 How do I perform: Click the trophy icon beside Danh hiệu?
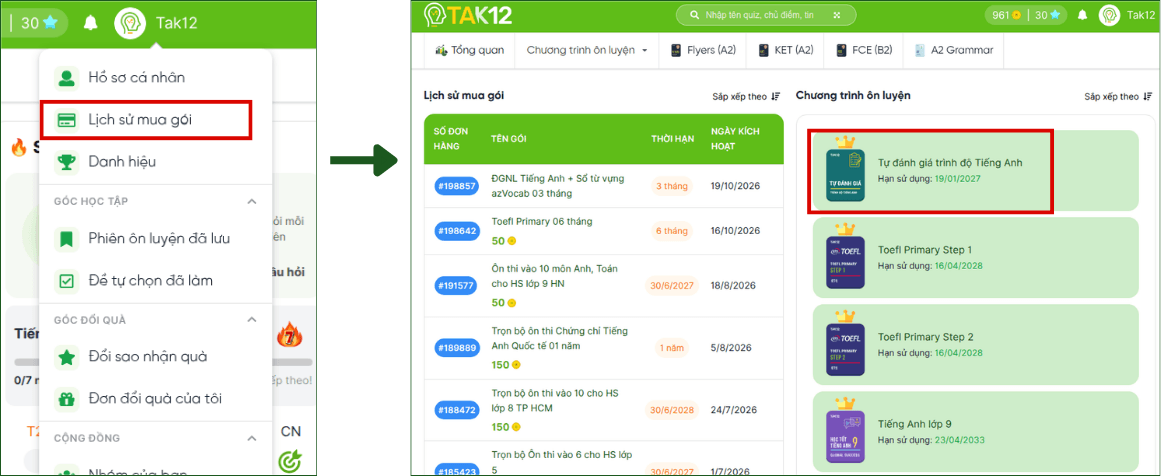[x=67, y=161]
